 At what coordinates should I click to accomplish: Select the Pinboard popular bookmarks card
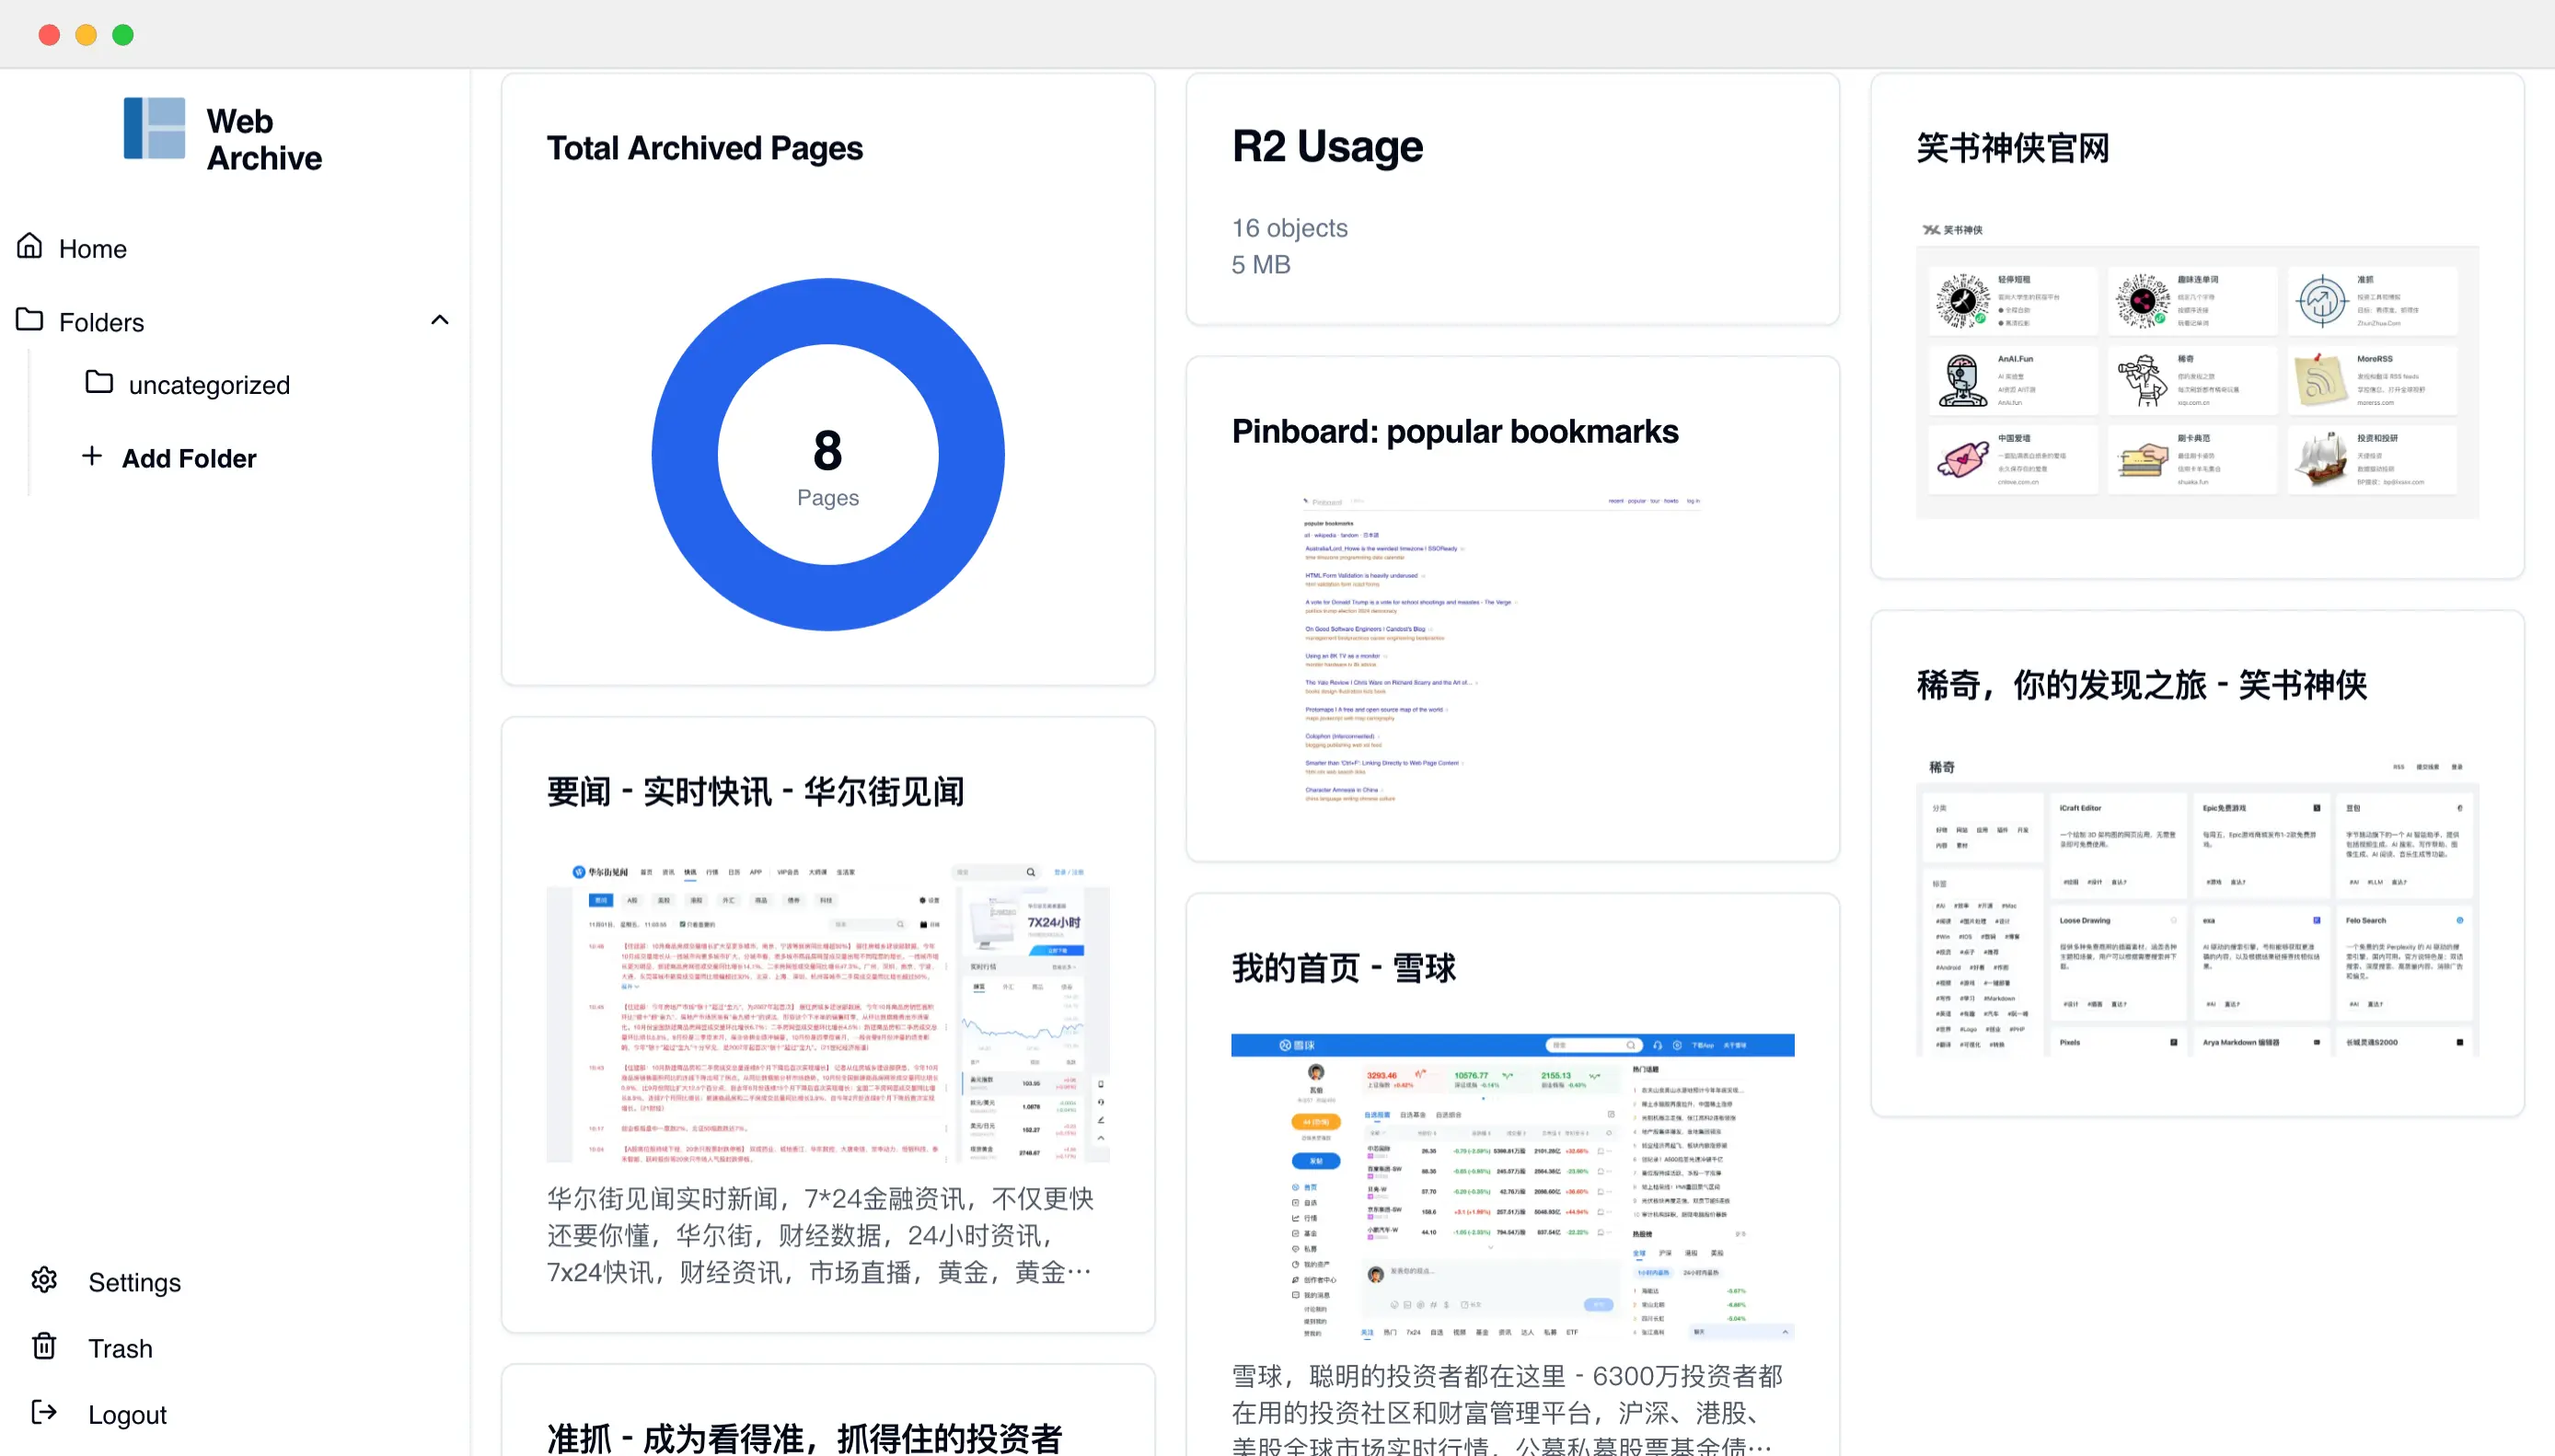coord(1512,612)
